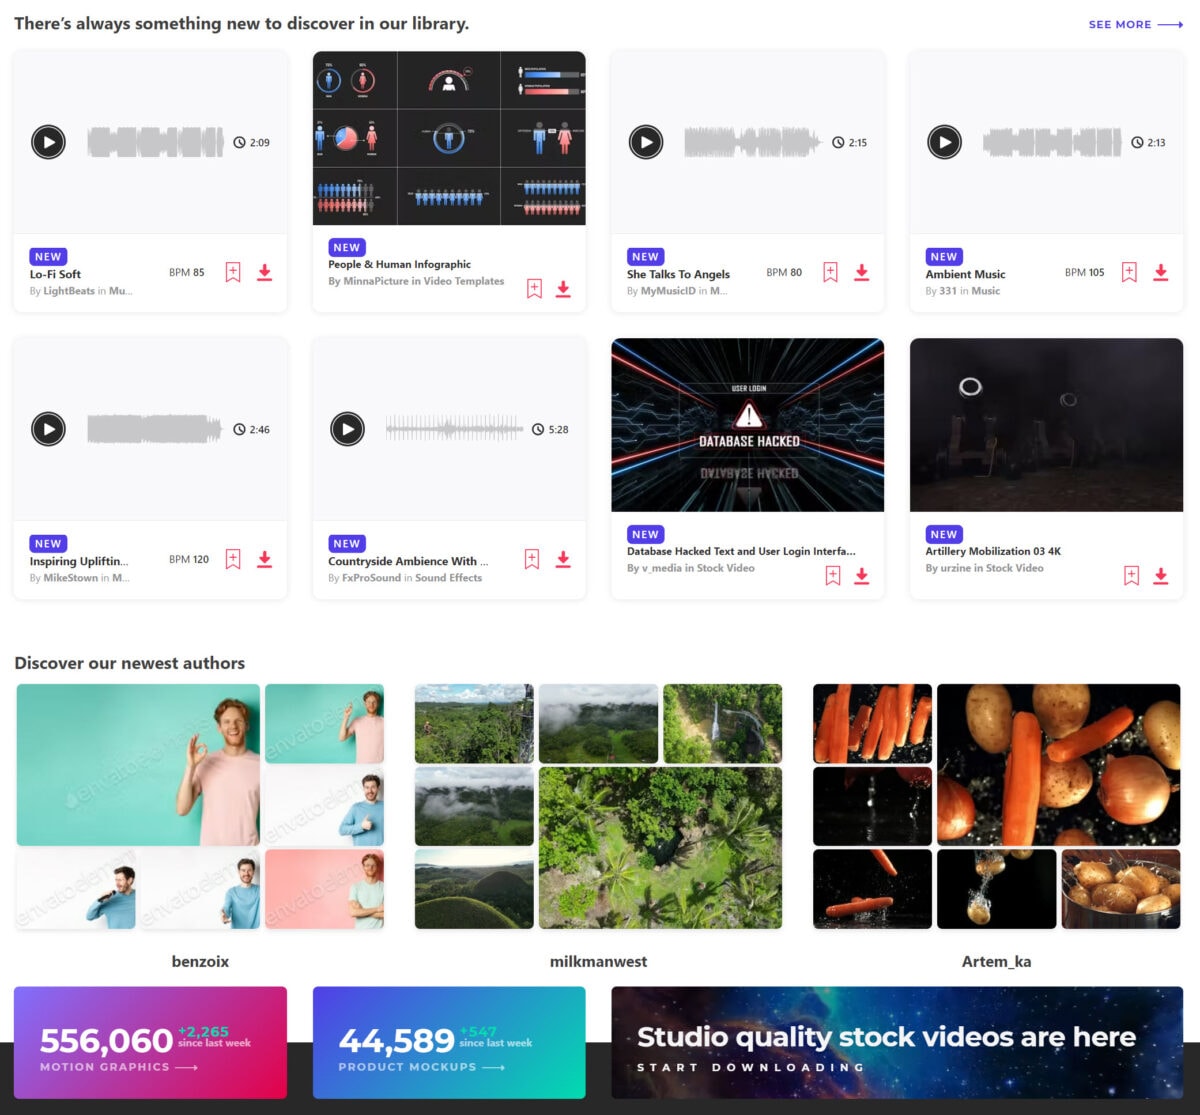Download She Talks To Angels
This screenshot has width=1200, height=1115.
[x=862, y=271]
